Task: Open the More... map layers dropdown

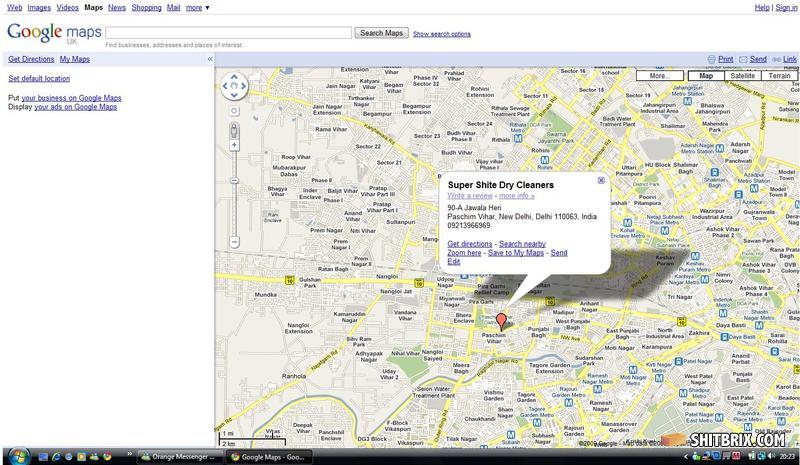Action: (660, 76)
